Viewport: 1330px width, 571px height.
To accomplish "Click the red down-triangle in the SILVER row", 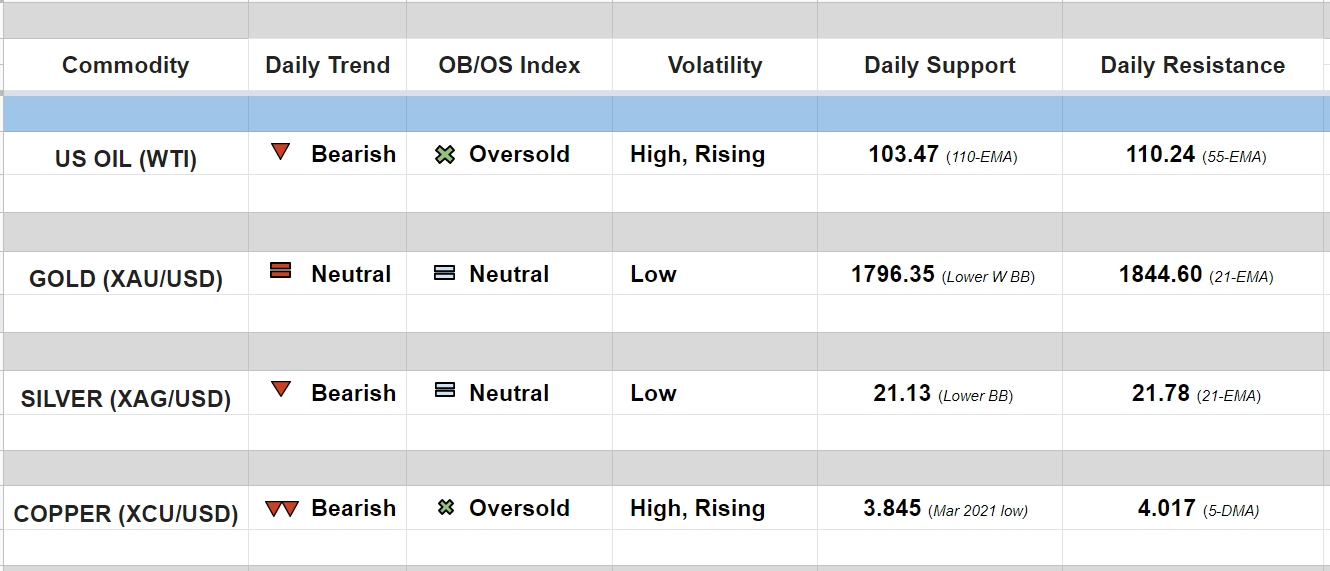I will pos(281,390).
